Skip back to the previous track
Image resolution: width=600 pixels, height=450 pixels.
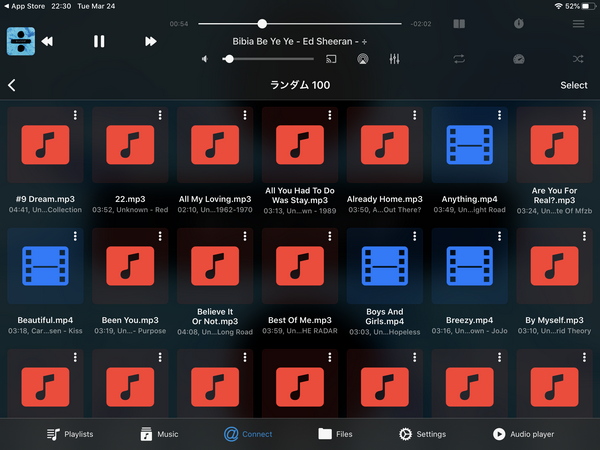(x=47, y=41)
